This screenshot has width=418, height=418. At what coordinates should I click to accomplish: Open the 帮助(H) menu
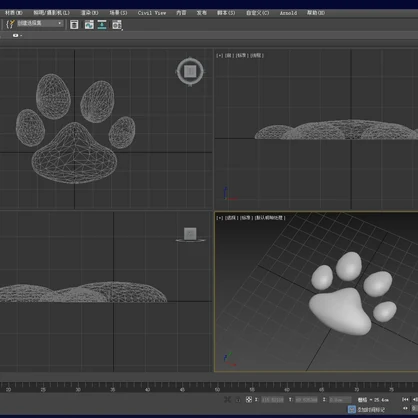[x=316, y=13]
